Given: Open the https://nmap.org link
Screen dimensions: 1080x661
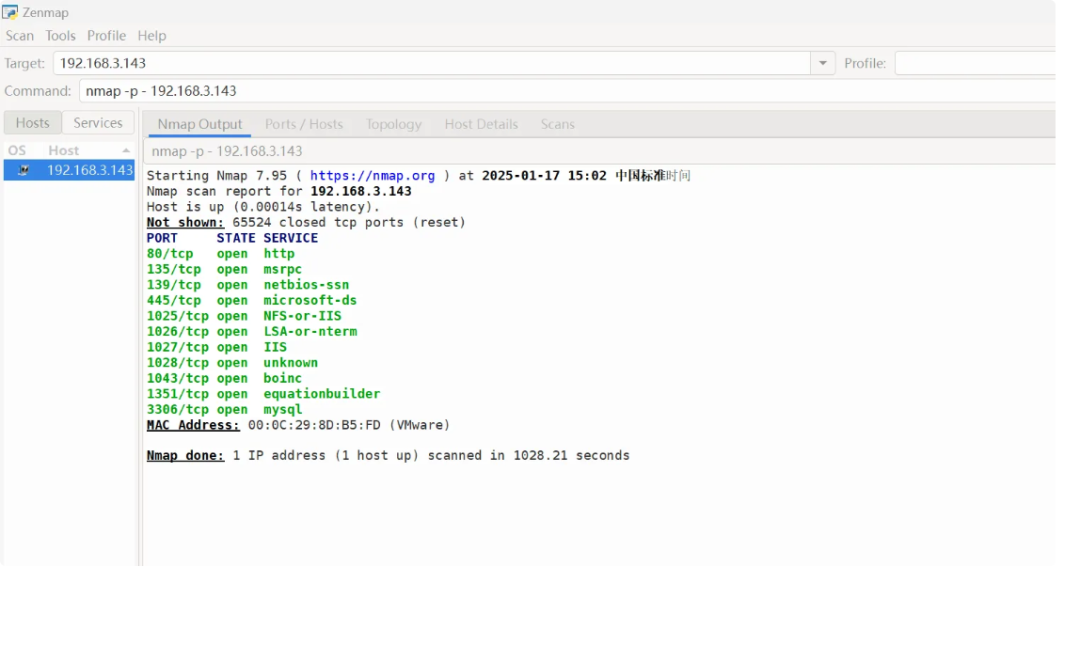Looking at the screenshot, I should 372,176.
